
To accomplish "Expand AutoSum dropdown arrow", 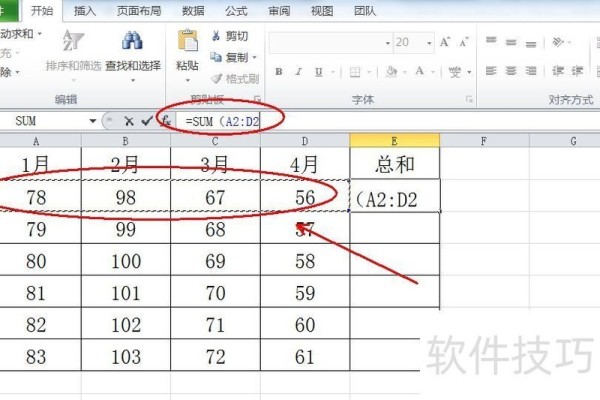I will click(39, 34).
